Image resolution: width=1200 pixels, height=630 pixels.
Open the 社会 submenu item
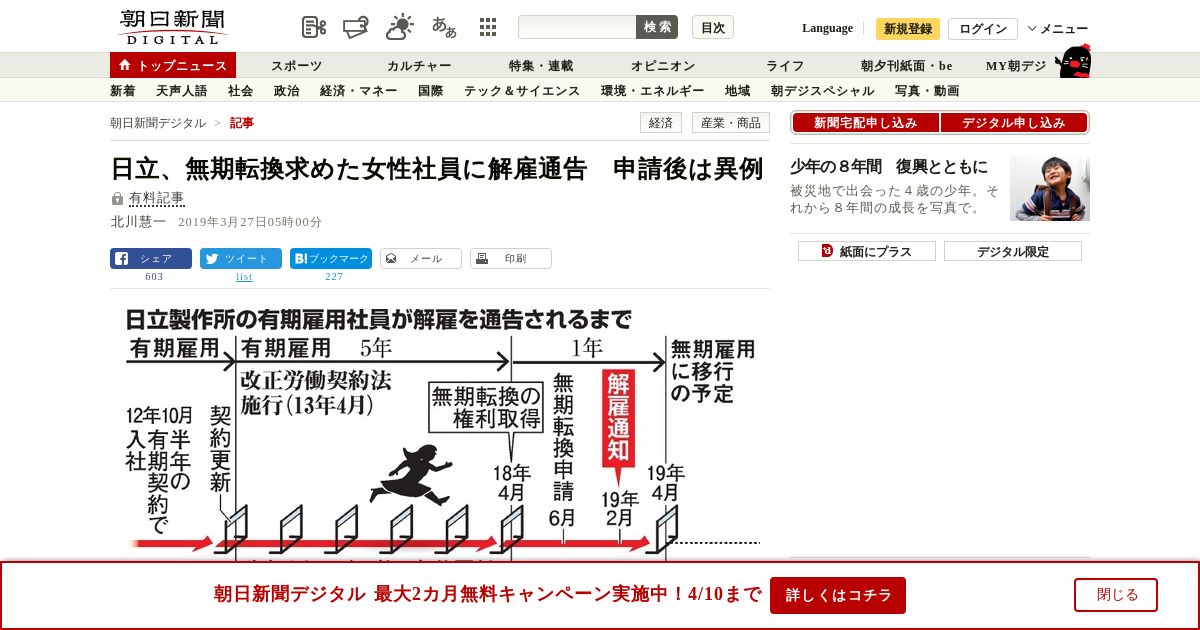pos(241,91)
